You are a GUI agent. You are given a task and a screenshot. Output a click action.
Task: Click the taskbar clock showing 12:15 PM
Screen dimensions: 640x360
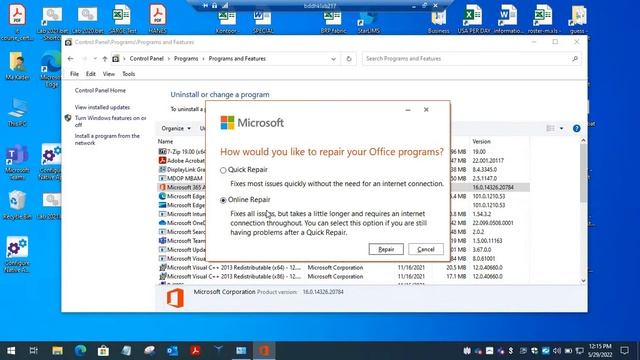(600, 351)
